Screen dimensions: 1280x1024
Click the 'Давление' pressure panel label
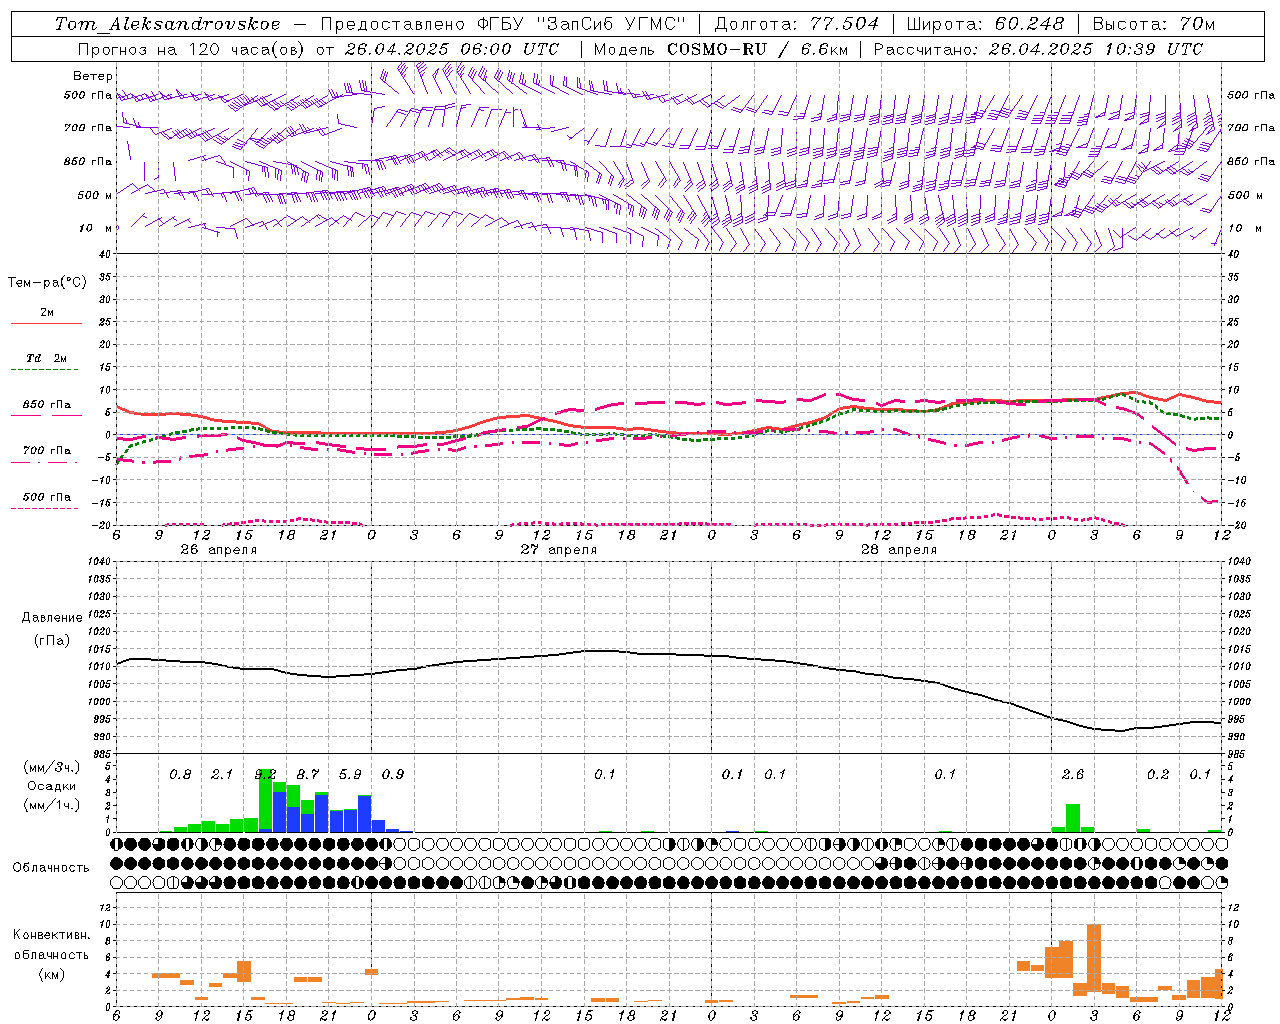click(52, 618)
